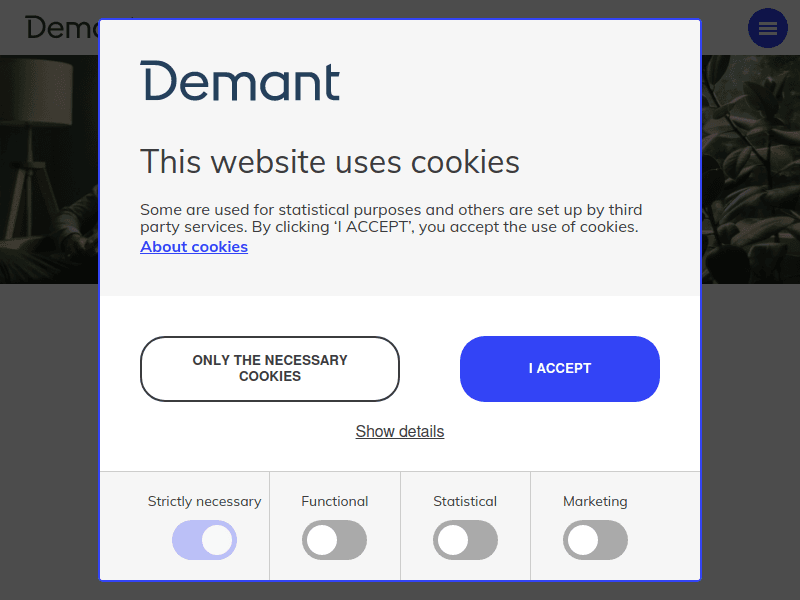Open the About cookies link
This screenshot has width=800, height=600.
[194, 247]
